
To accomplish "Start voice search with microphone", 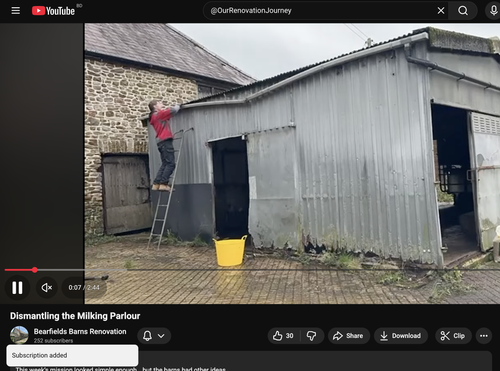I will point(493,11).
